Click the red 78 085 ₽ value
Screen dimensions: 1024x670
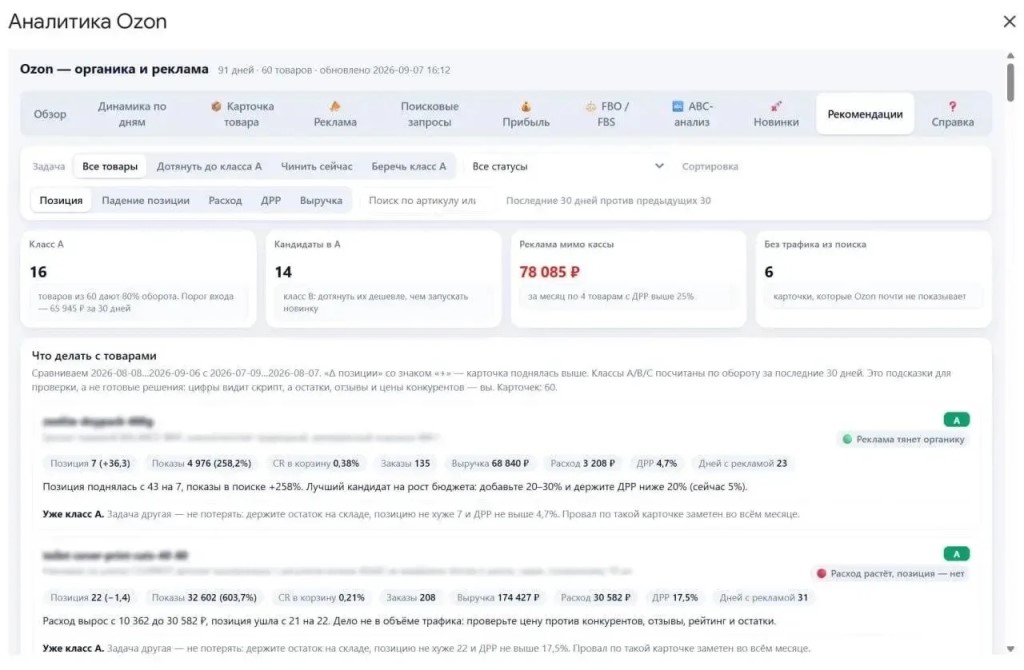[549, 272]
